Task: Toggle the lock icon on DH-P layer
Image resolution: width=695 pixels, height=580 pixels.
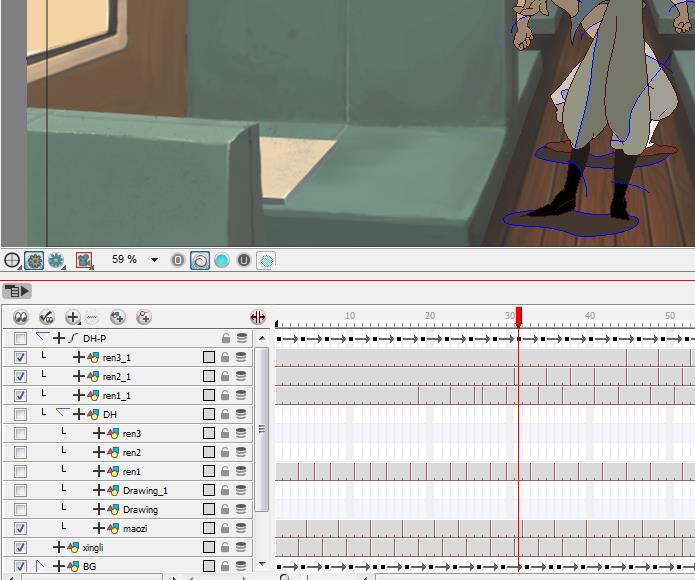Action: (226, 339)
